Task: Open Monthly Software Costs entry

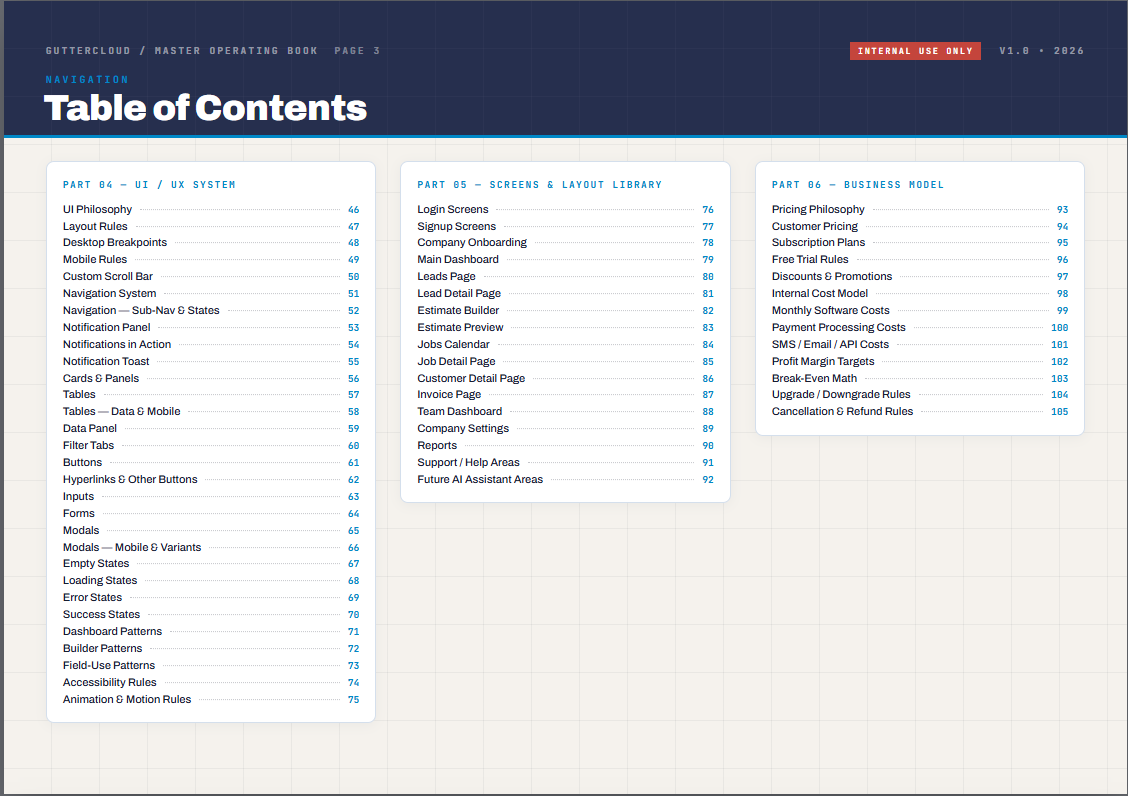Action: tap(920, 310)
